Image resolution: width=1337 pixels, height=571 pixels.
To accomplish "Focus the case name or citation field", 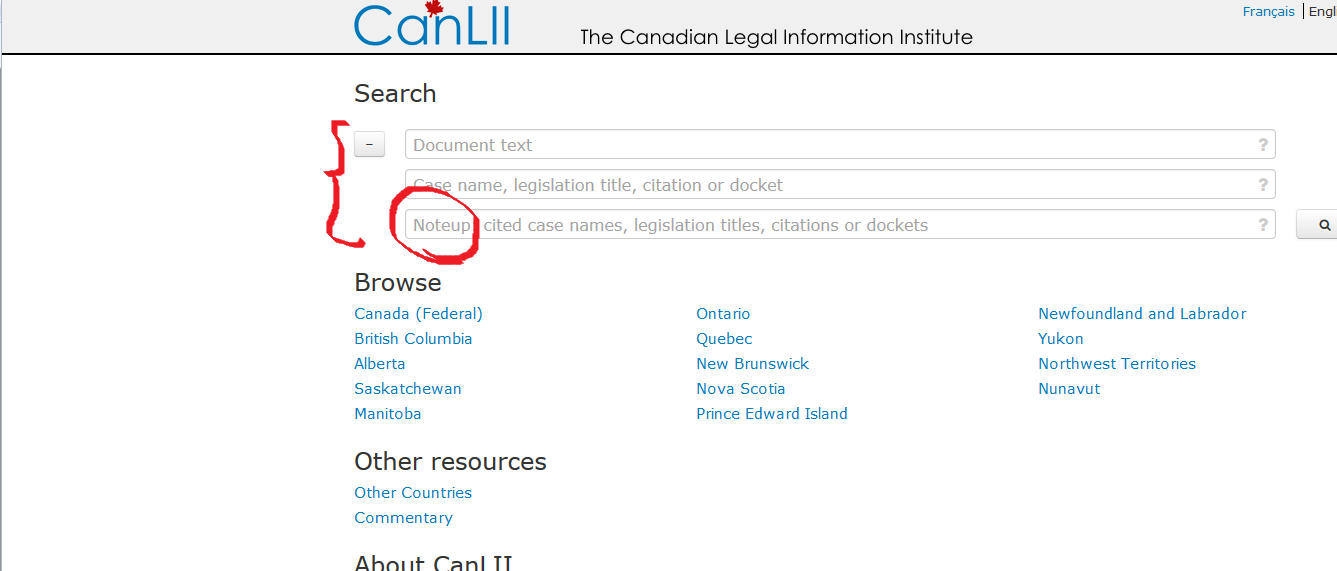I will tap(840, 185).
